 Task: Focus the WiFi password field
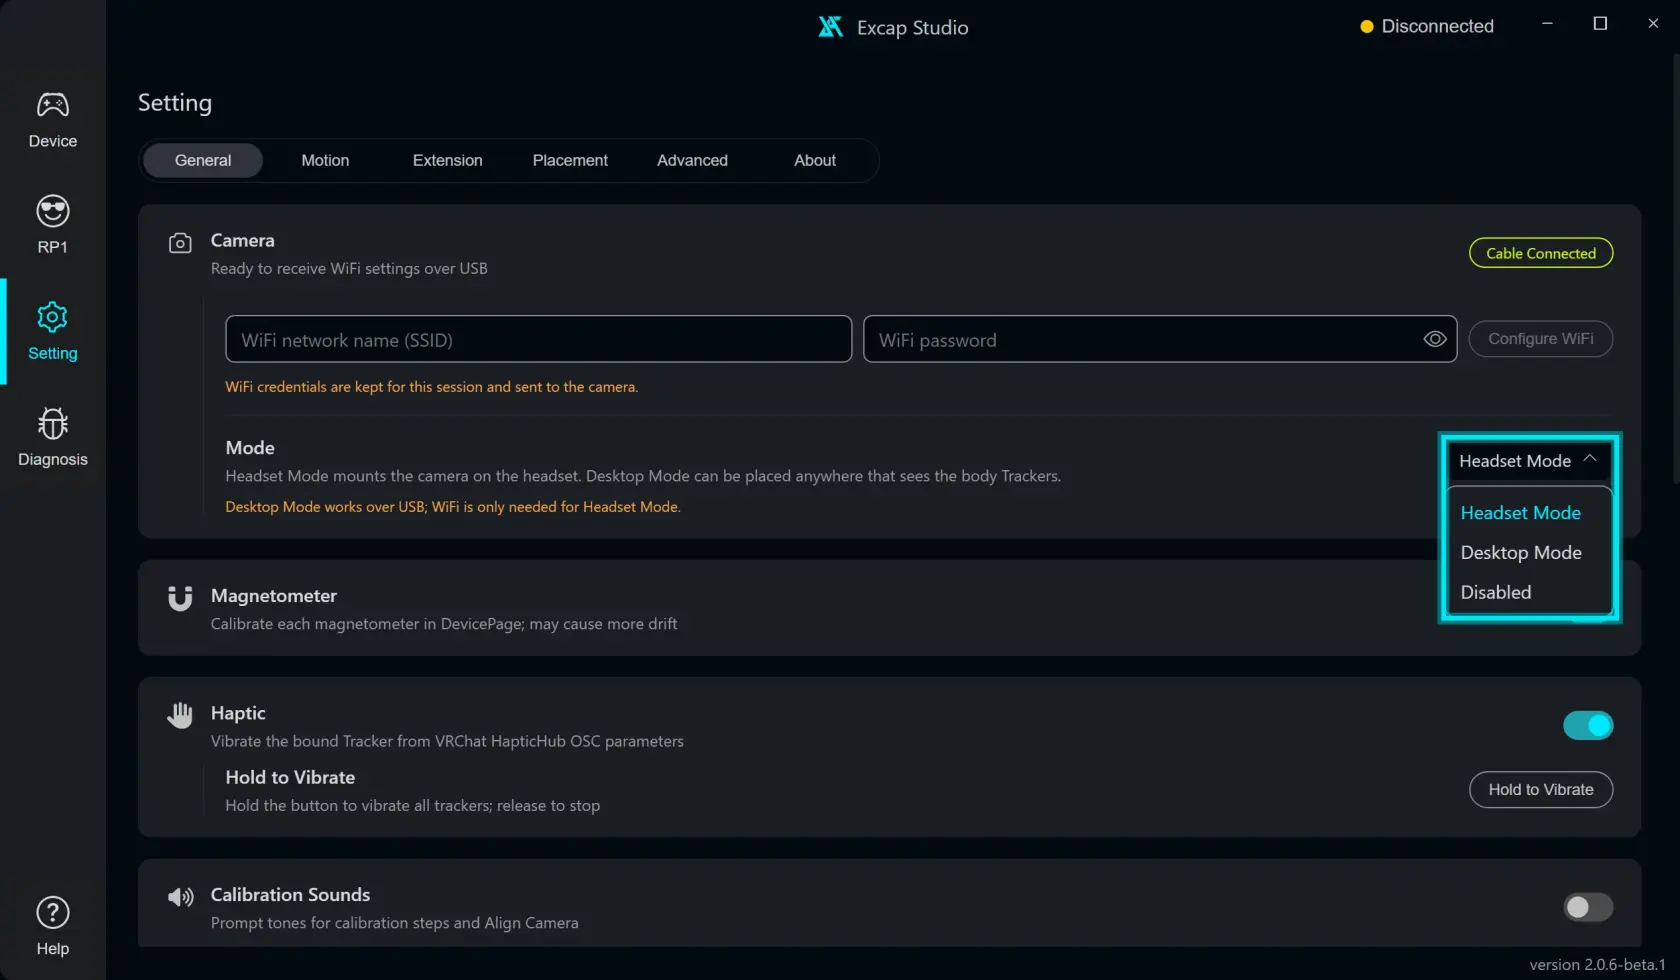(1160, 339)
